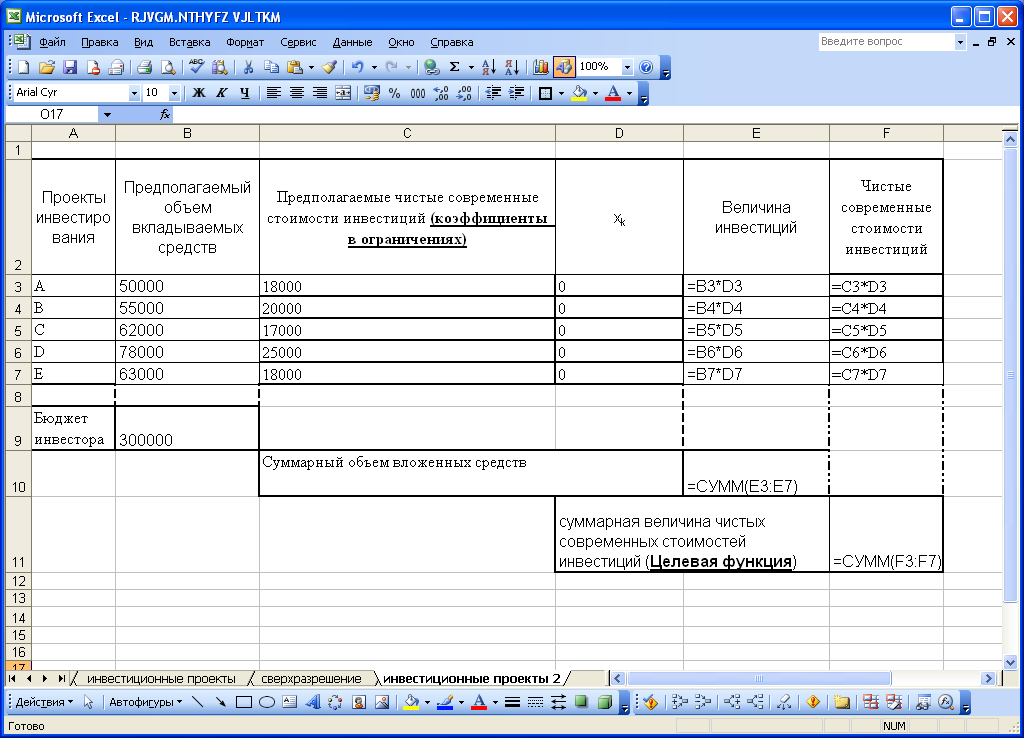Decrease decimal places
Screen dimensions: 1024x738
pyautogui.click(x=464, y=93)
